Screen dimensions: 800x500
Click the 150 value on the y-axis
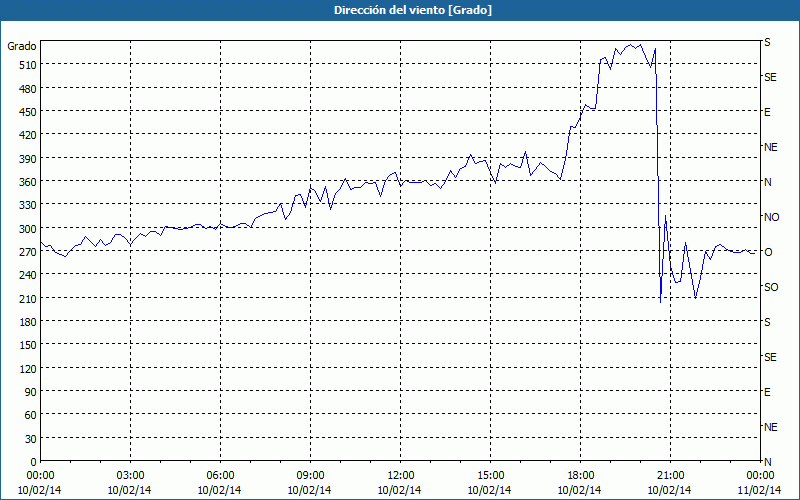27,345
